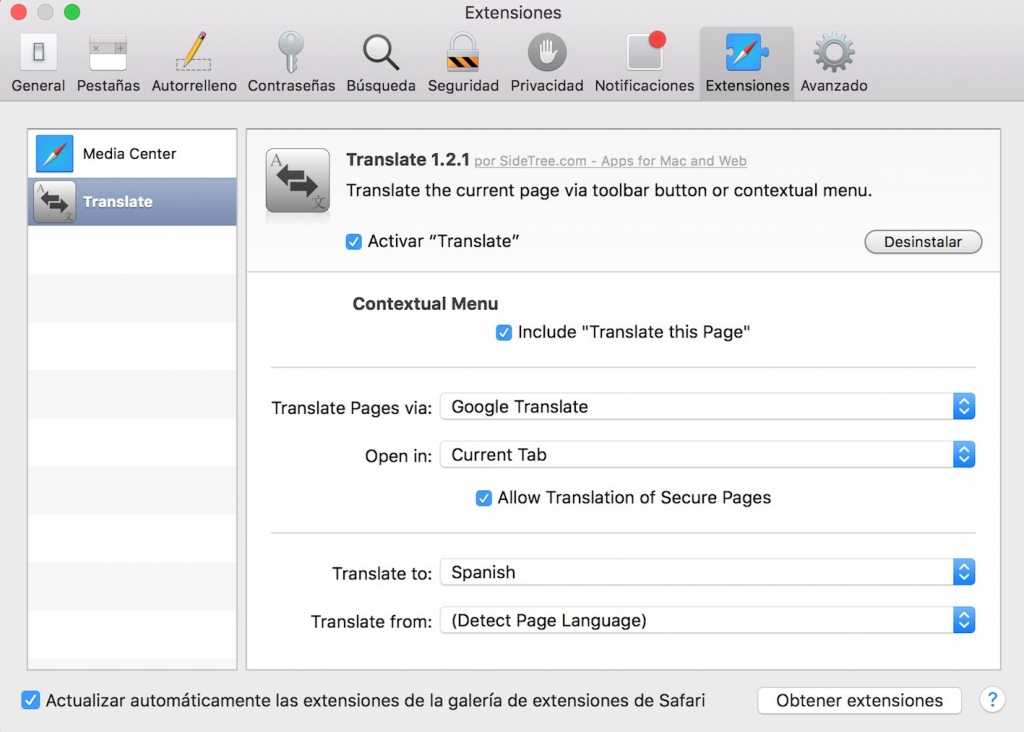Open the Autorrelleno pencil icon

click(194, 52)
